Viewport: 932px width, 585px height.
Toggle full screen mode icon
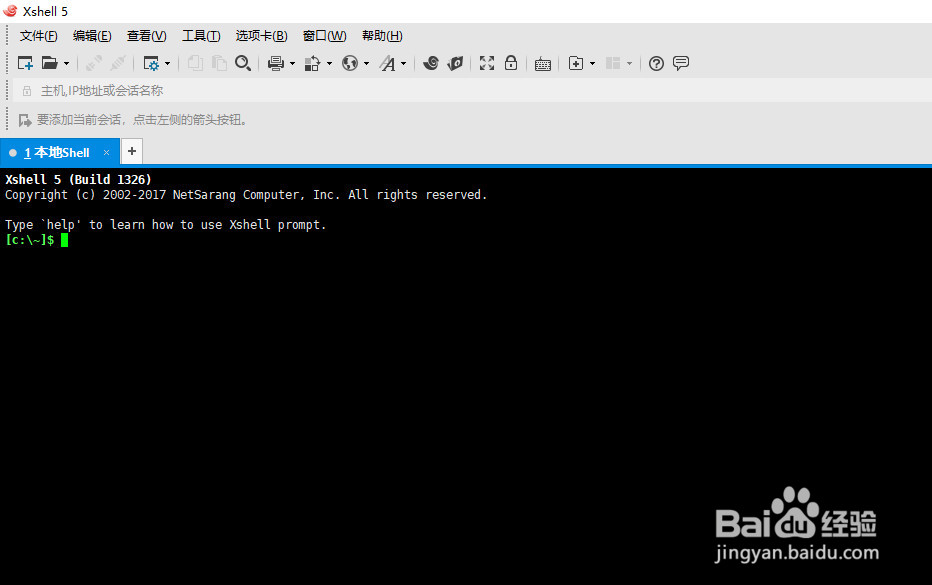pyautogui.click(x=487, y=63)
